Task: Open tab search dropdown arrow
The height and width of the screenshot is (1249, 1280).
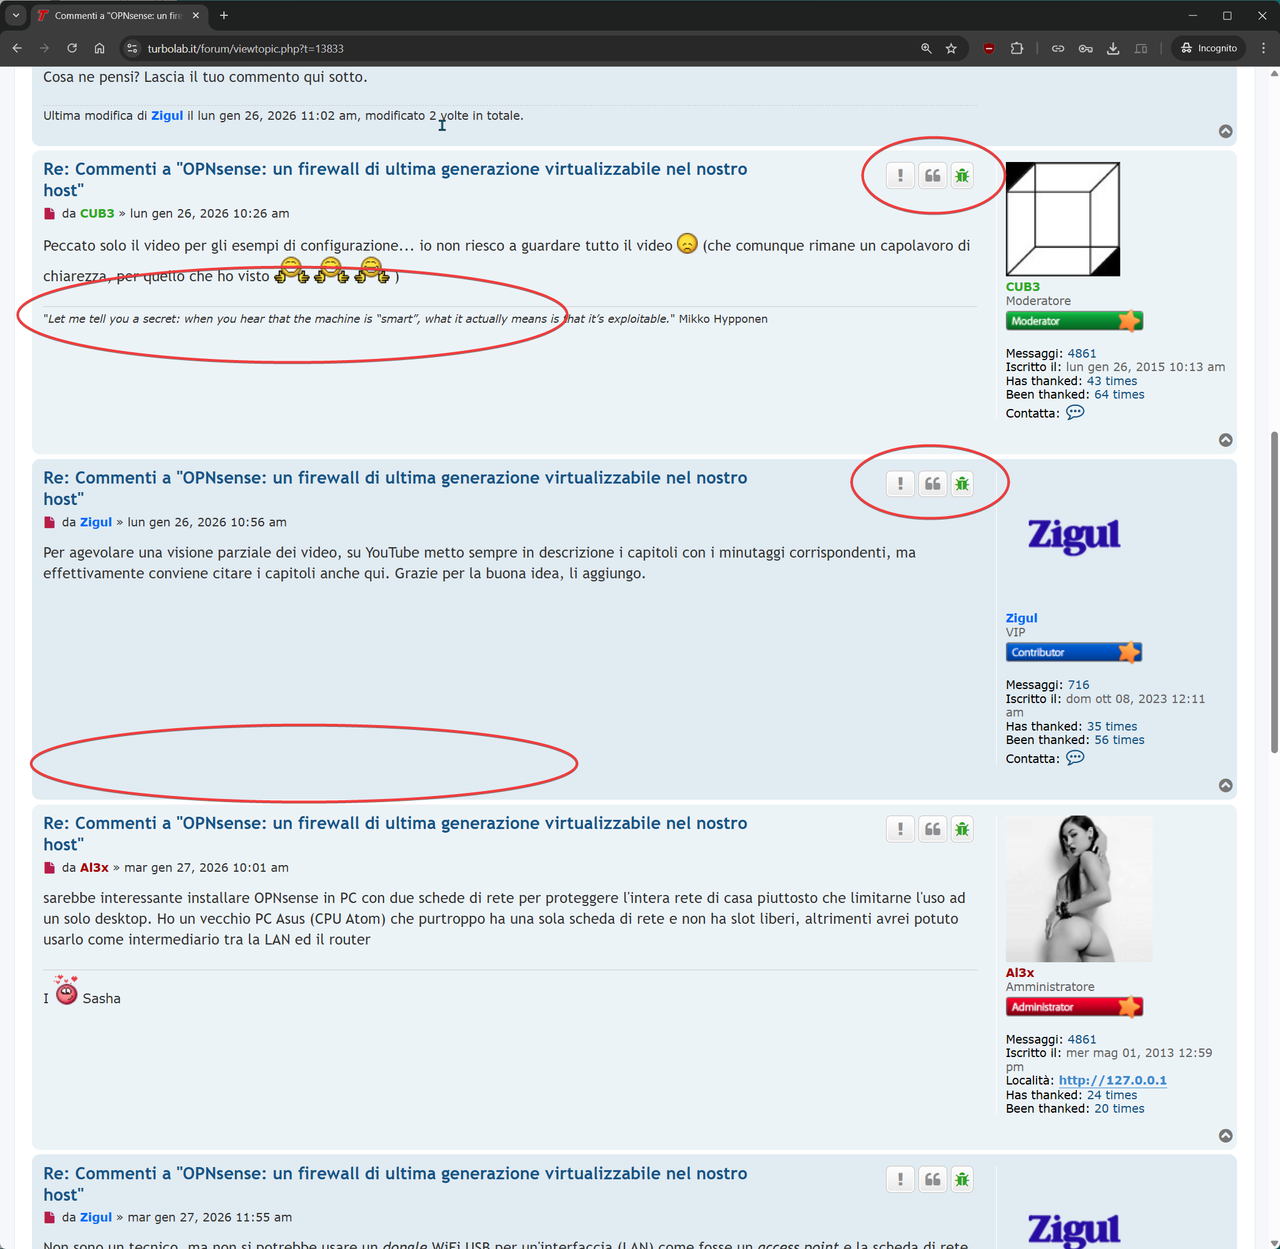Action: click(x=16, y=15)
